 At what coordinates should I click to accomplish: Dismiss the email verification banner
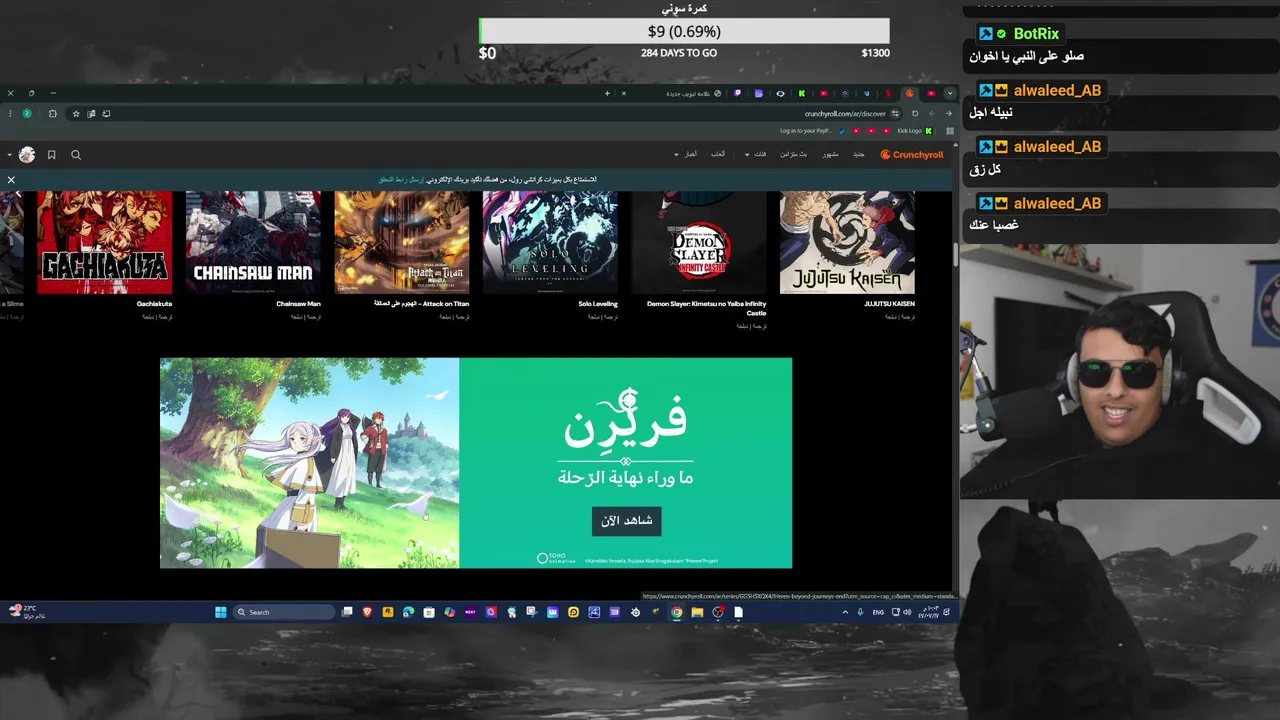(11, 180)
